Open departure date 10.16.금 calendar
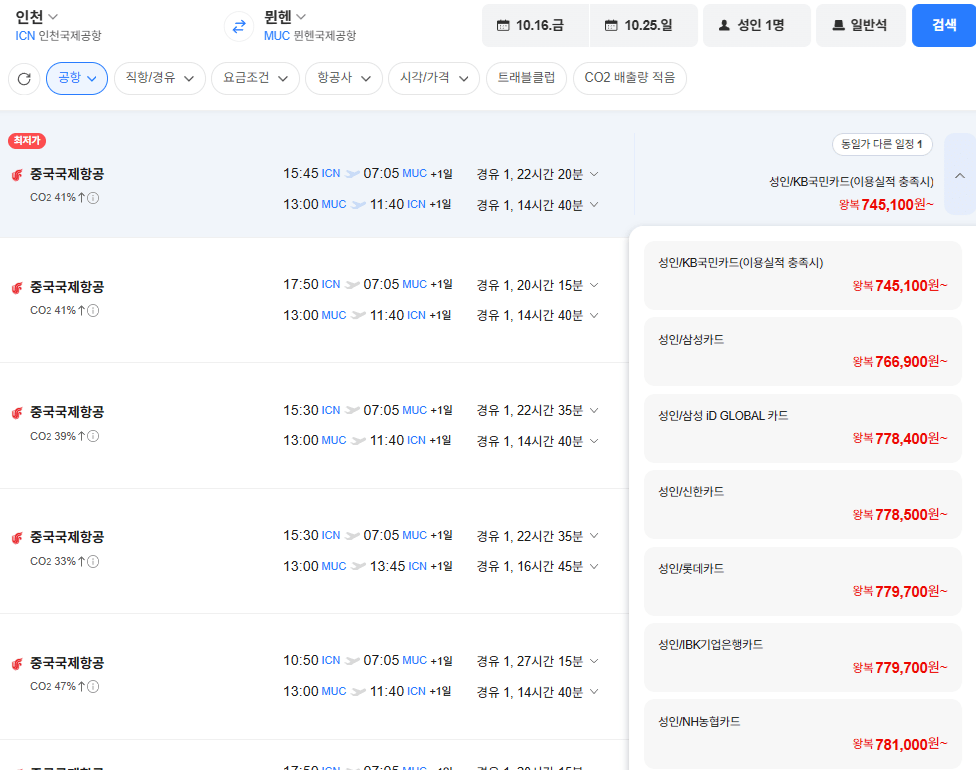 535,26
